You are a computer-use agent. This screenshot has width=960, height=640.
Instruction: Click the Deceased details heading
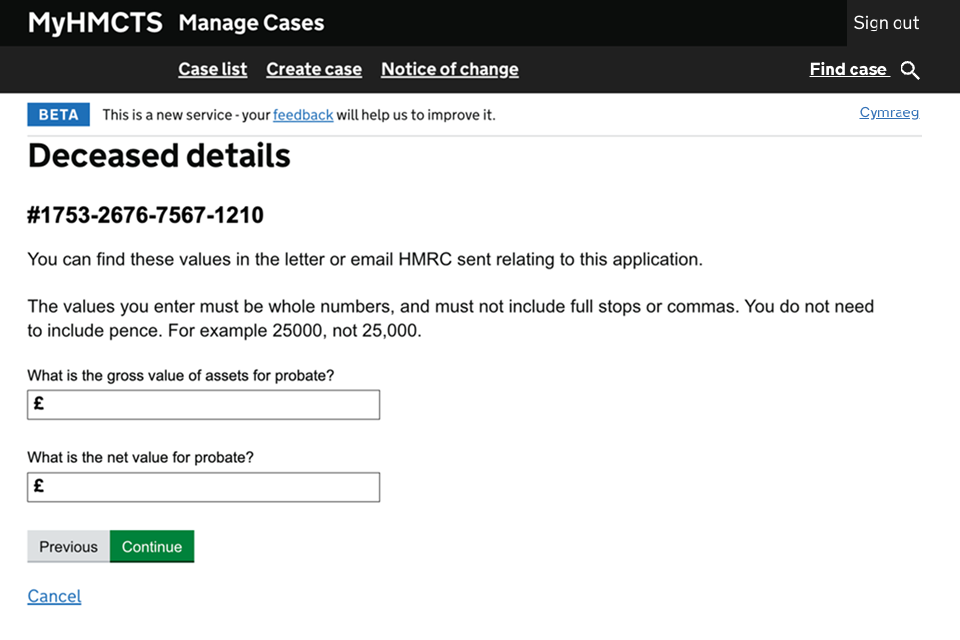tap(159, 156)
